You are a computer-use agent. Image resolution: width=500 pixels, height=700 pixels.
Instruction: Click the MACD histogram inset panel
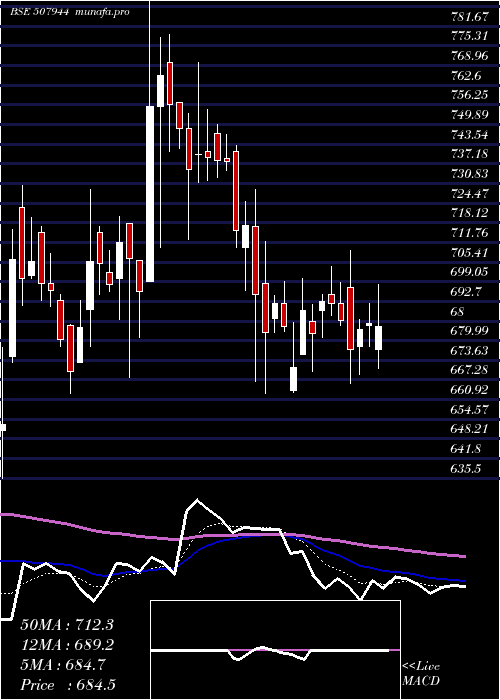click(275, 650)
